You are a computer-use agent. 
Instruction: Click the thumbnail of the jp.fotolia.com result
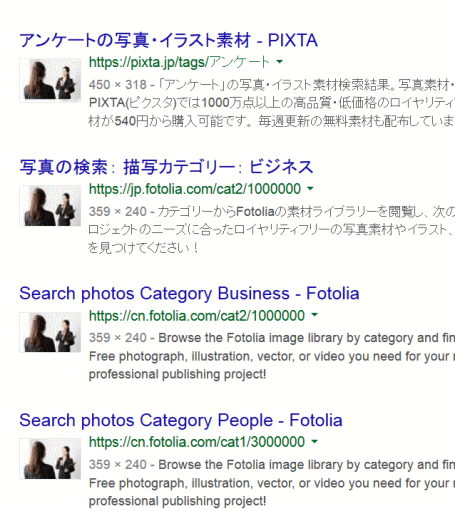[x=50, y=206]
